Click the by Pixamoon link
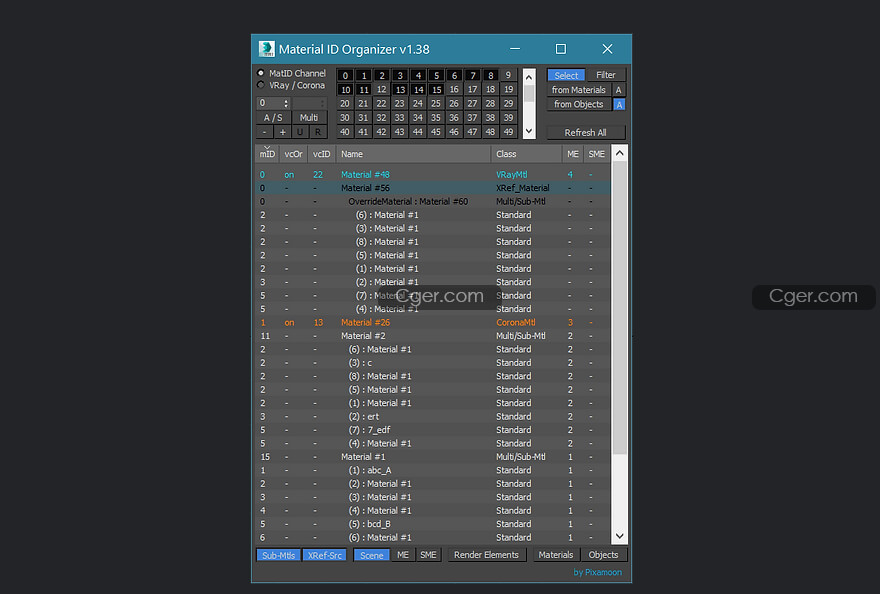The image size is (880, 594). pyautogui.click(x=598, y=573)
